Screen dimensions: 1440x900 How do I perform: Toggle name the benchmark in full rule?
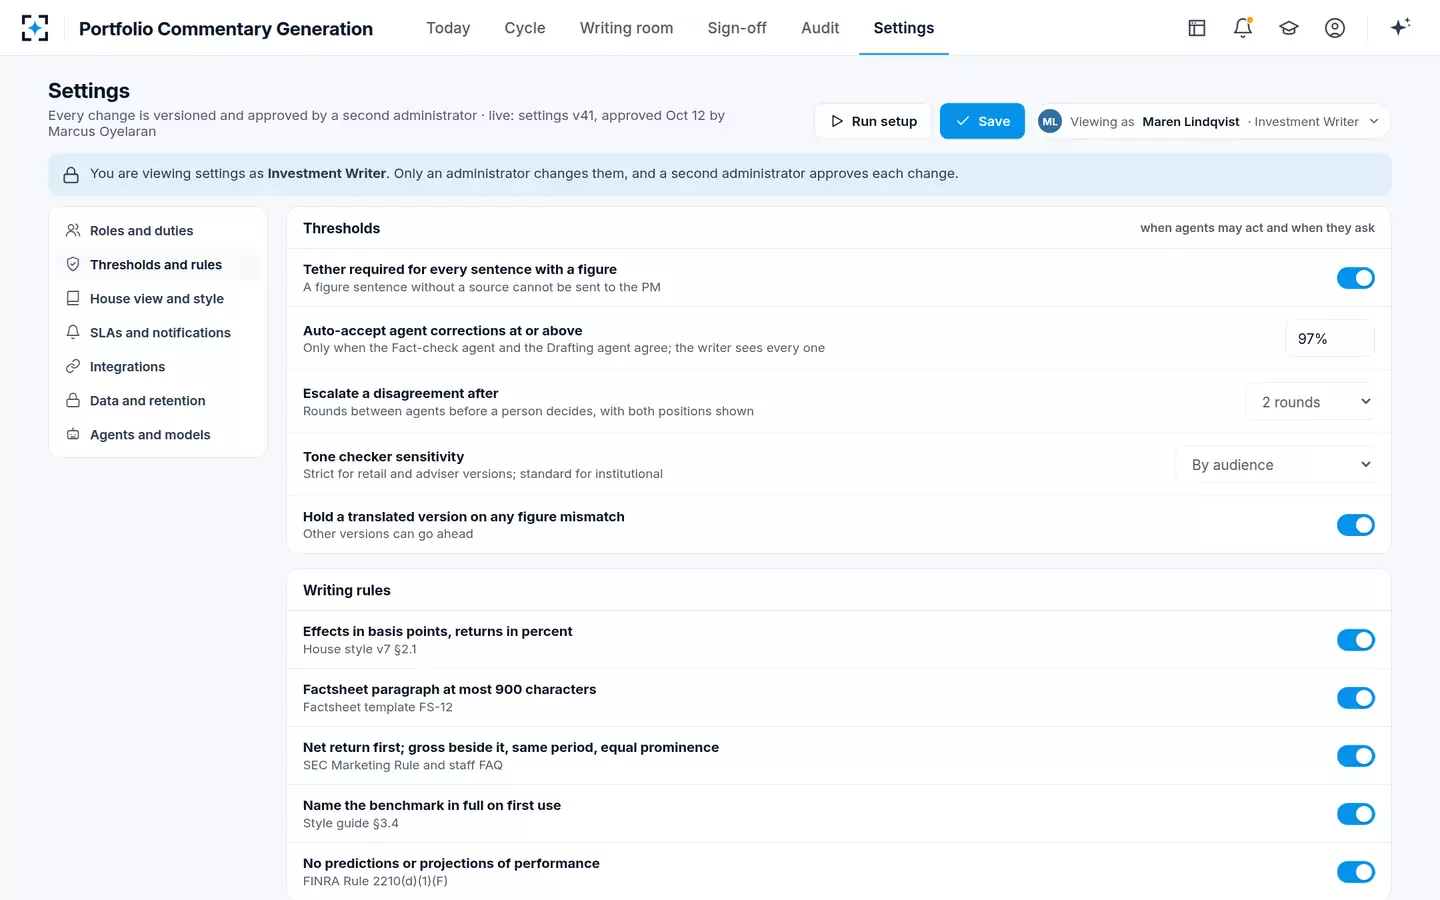[1356, 814]
